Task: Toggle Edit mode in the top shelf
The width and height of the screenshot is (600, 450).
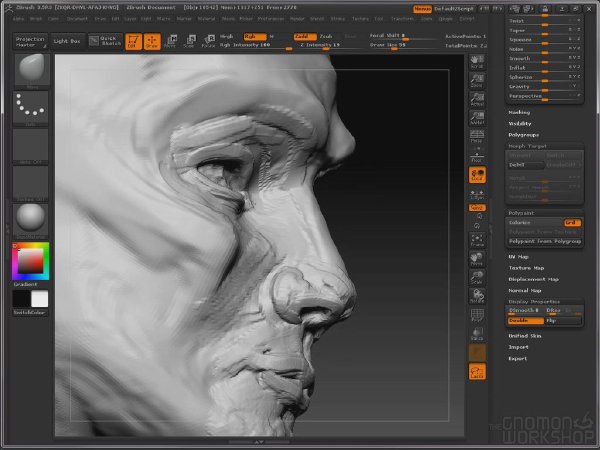Action: point(133,41)
